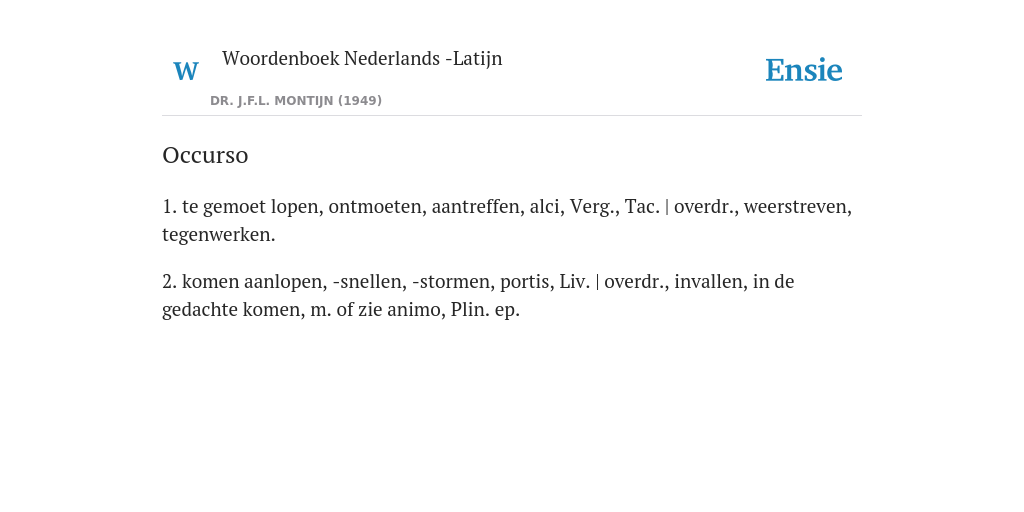This screenshot has width=1024, height=512.
Task: Click author Dr. J.F.L. Montijn (1949)
Action: [296, 101]
